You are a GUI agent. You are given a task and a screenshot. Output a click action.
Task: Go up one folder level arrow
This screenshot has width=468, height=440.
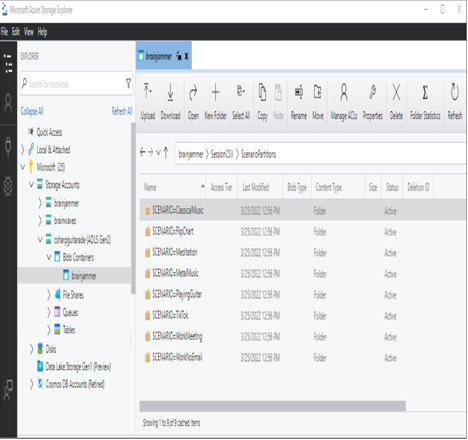166,153
